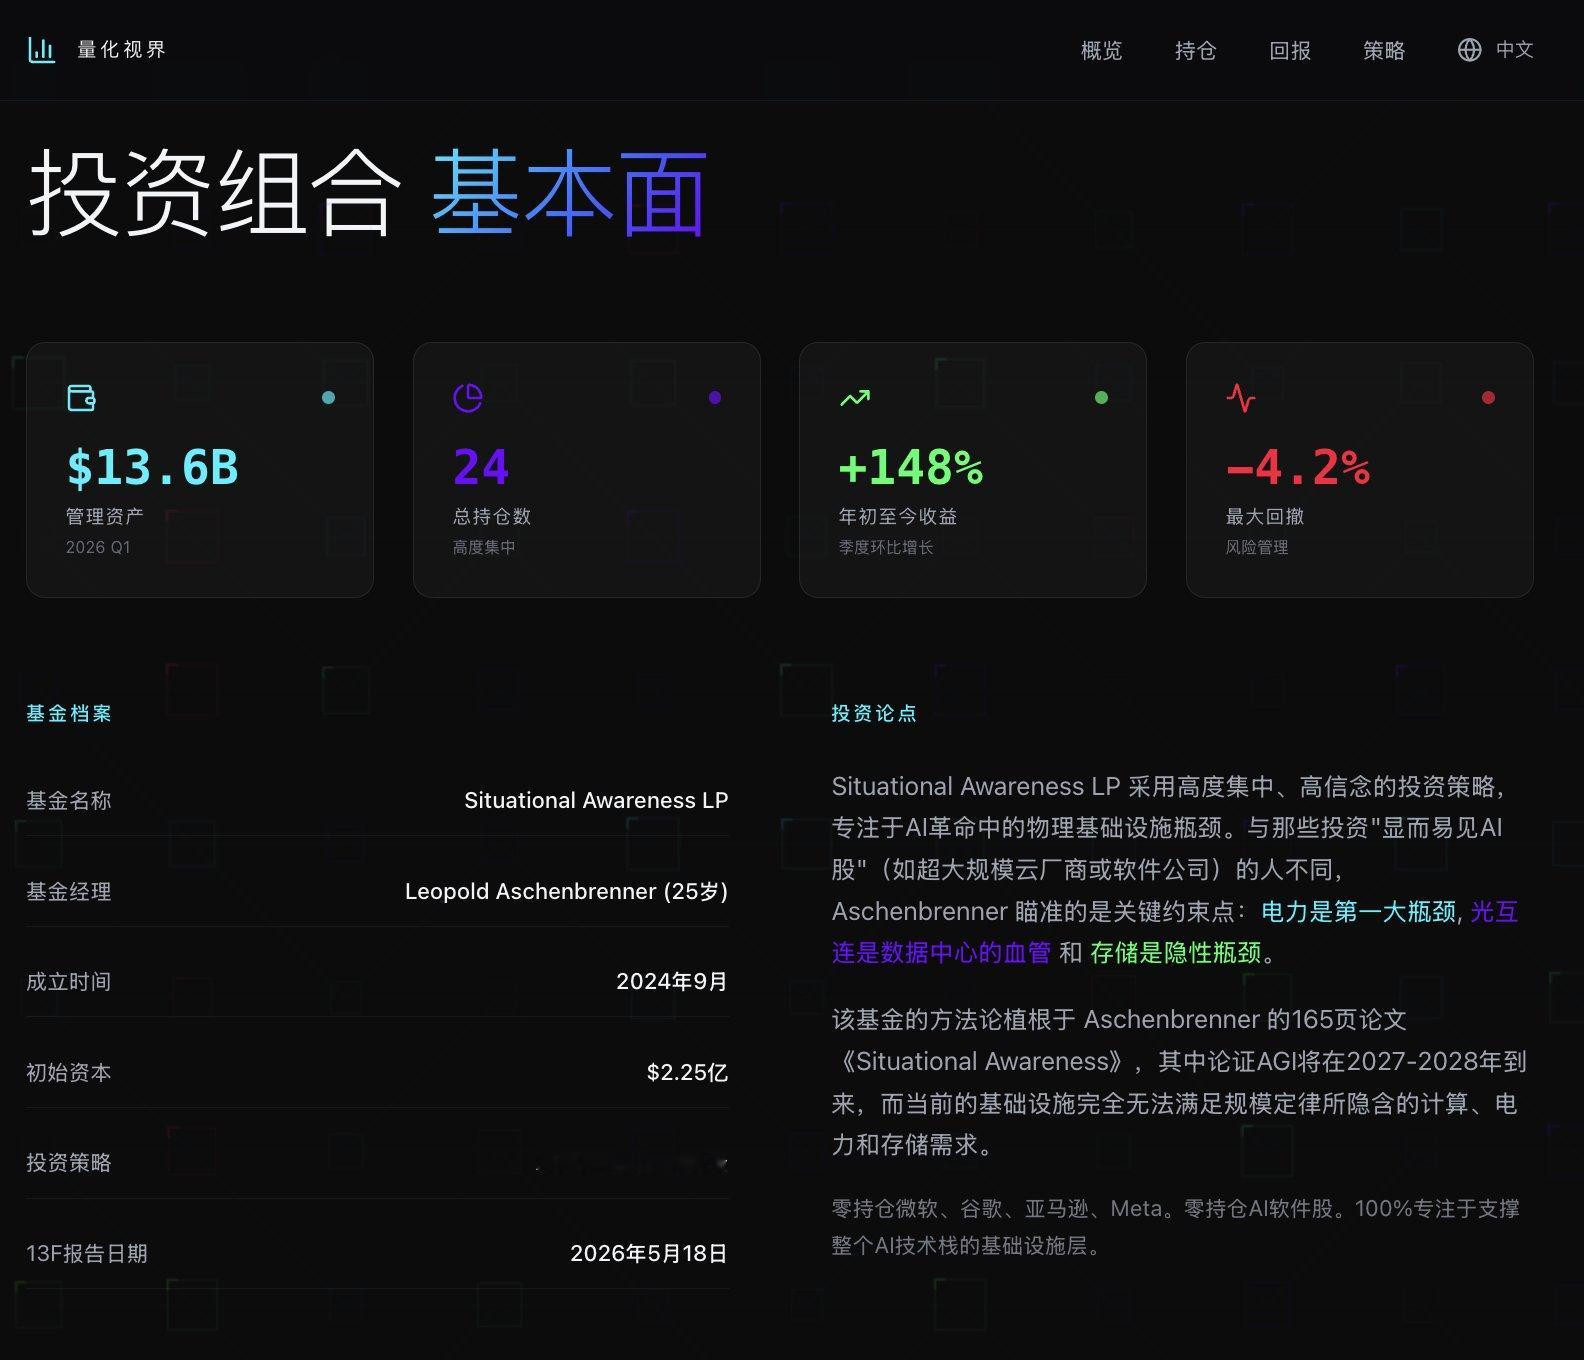
Task: Click the 总持仓数 label
Action: click(x=492, y=516)
